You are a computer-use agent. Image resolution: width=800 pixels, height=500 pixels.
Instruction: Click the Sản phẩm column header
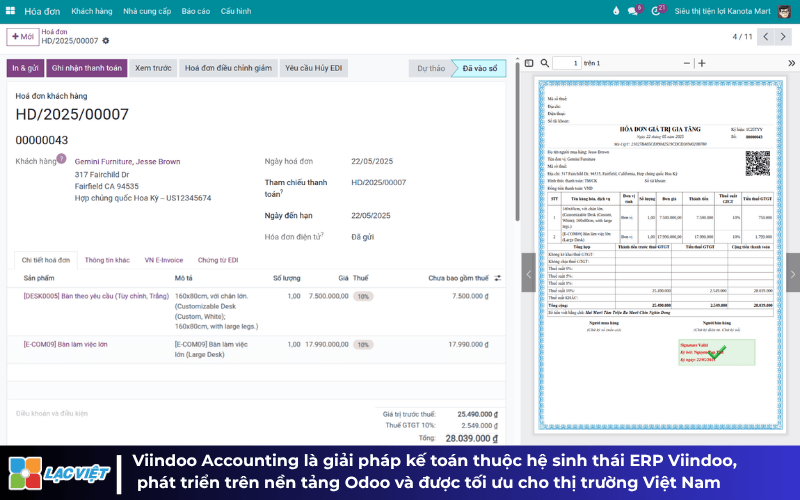pyautogui.click(x=39, y=278)
